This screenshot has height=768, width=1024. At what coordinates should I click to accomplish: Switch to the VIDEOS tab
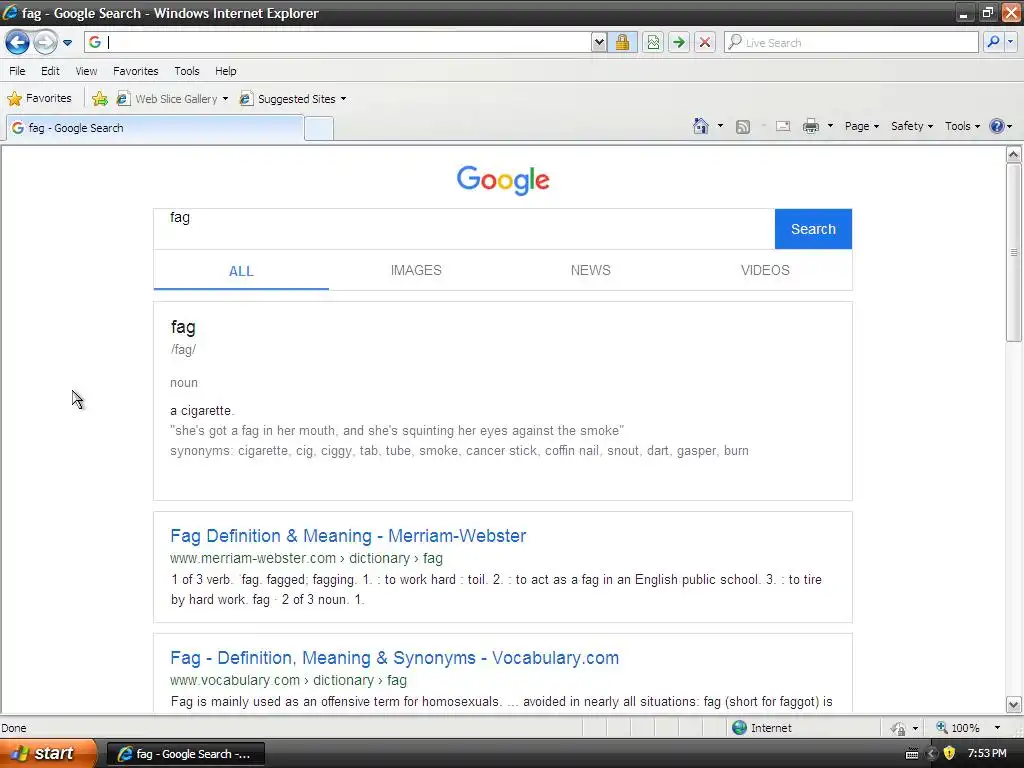765,270
